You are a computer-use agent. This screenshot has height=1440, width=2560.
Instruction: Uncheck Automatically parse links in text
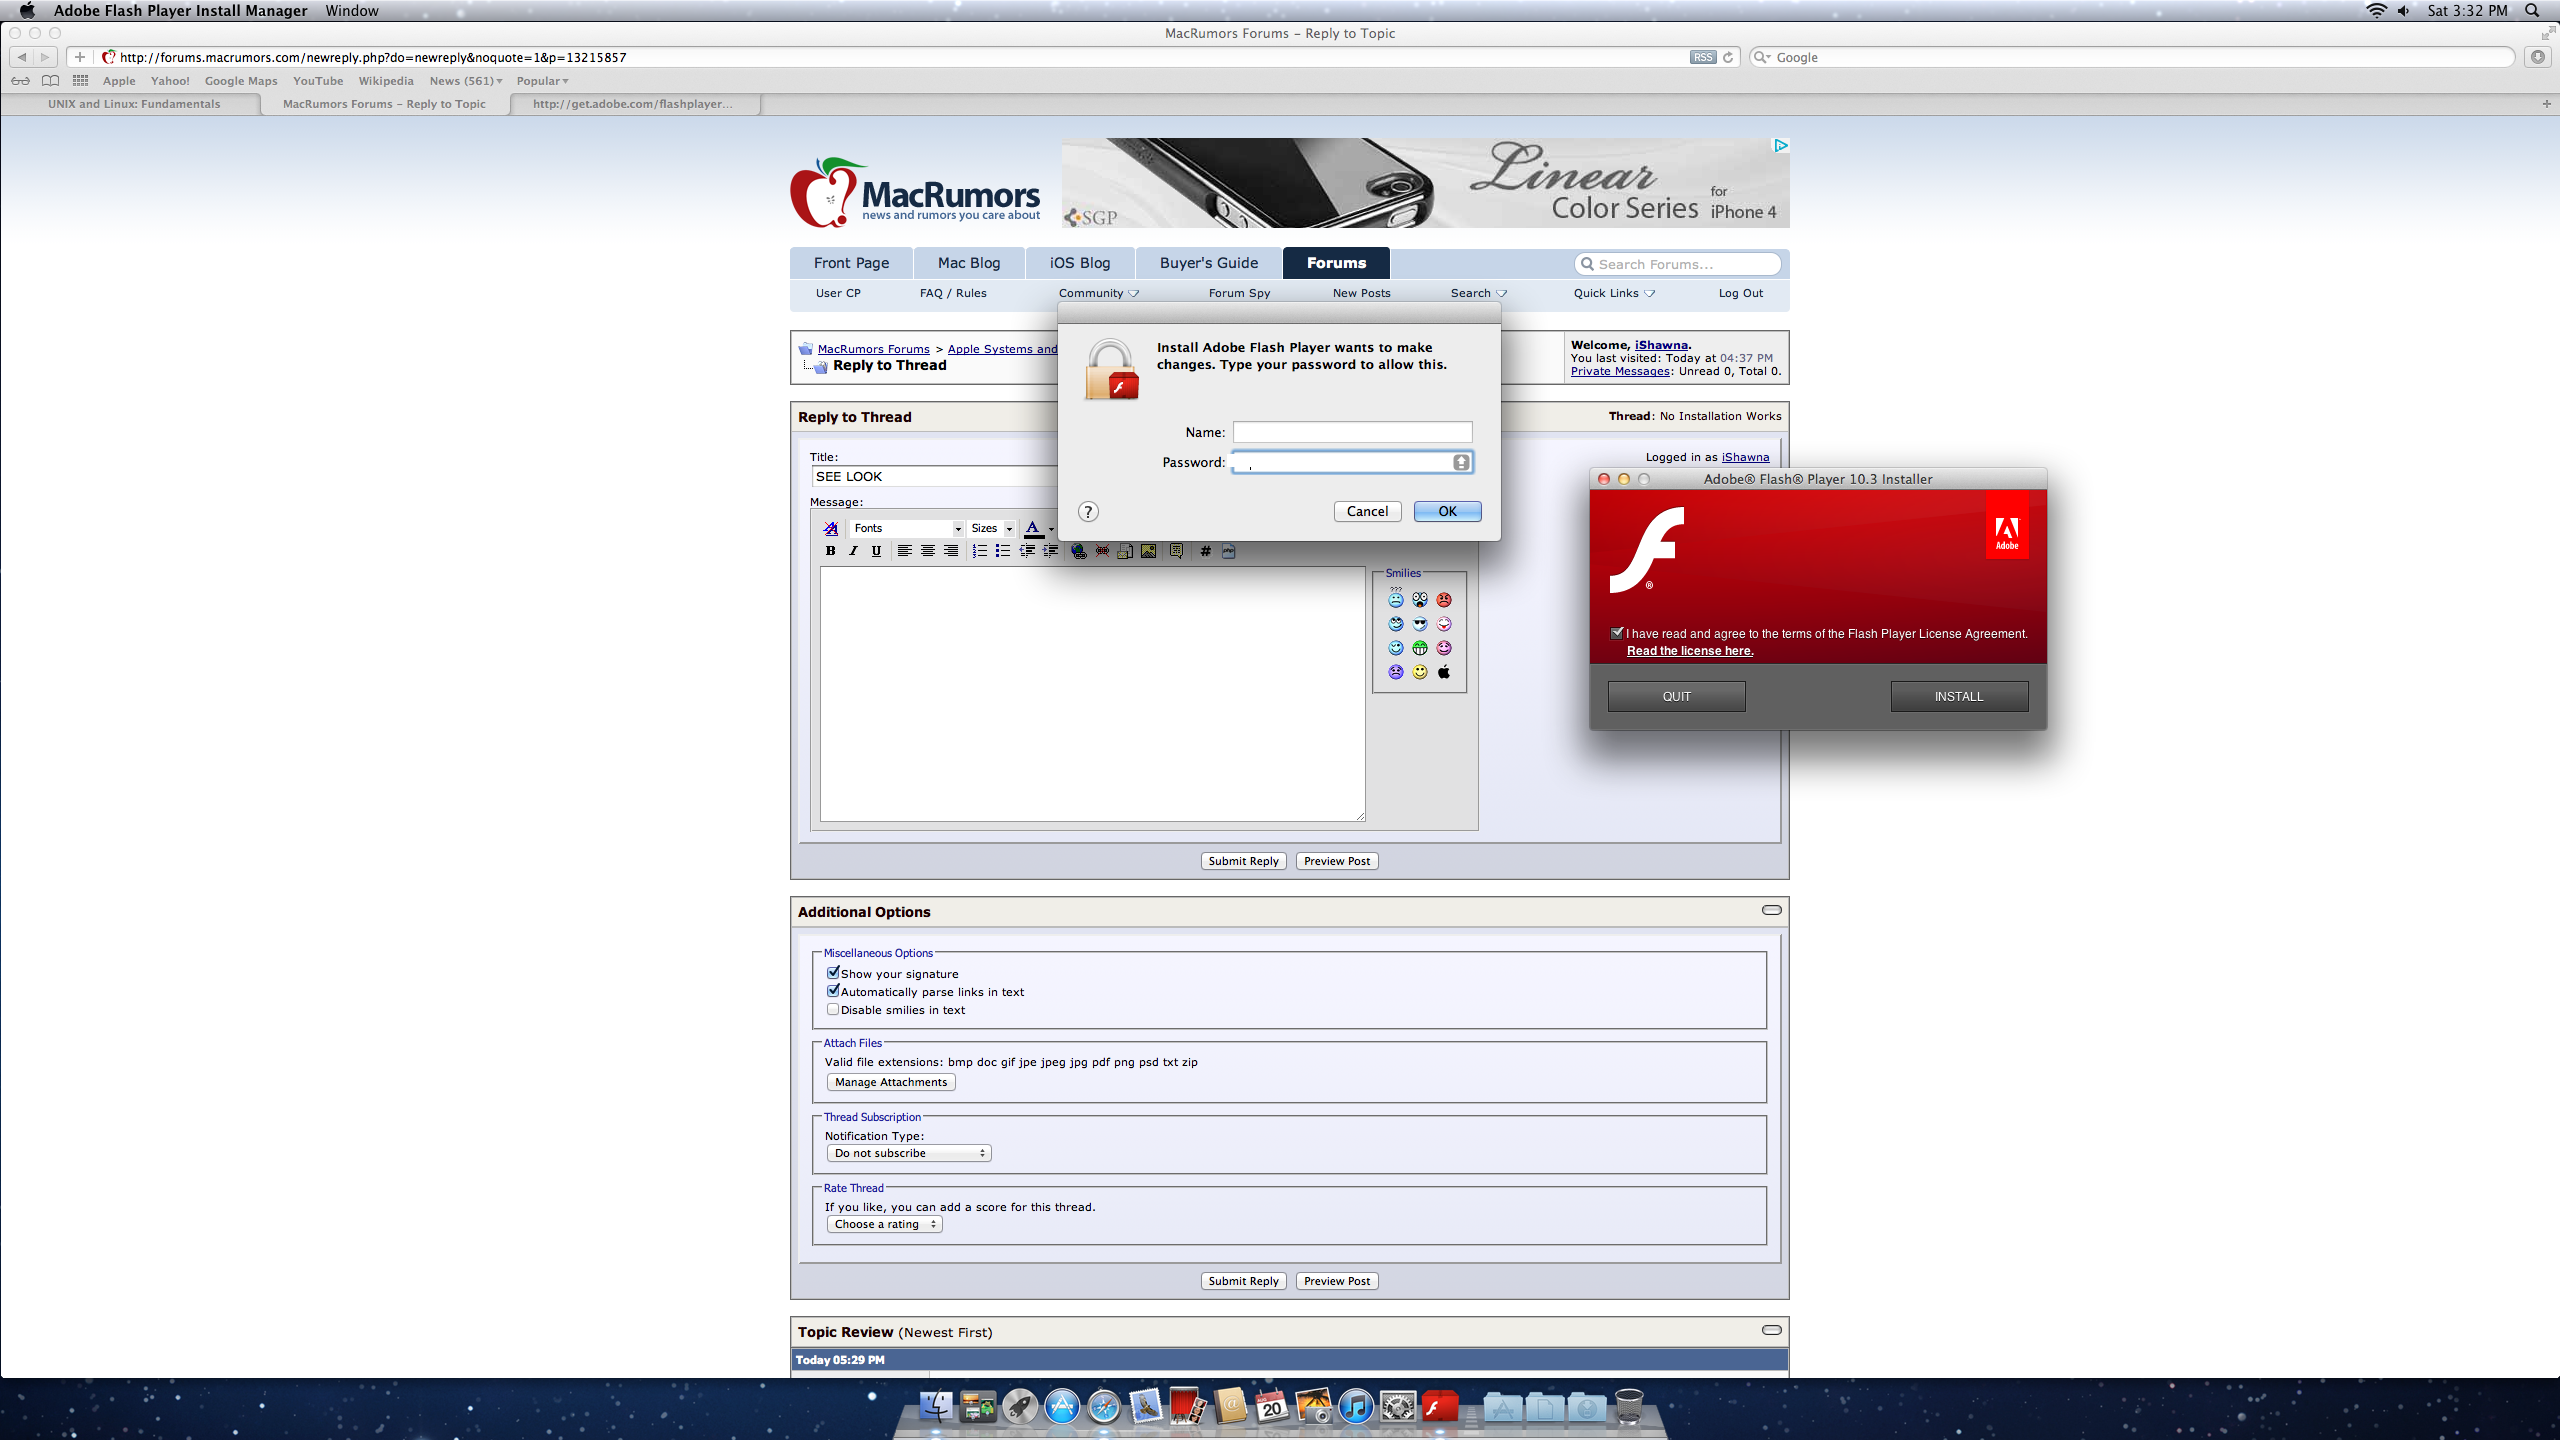point(833,990)
